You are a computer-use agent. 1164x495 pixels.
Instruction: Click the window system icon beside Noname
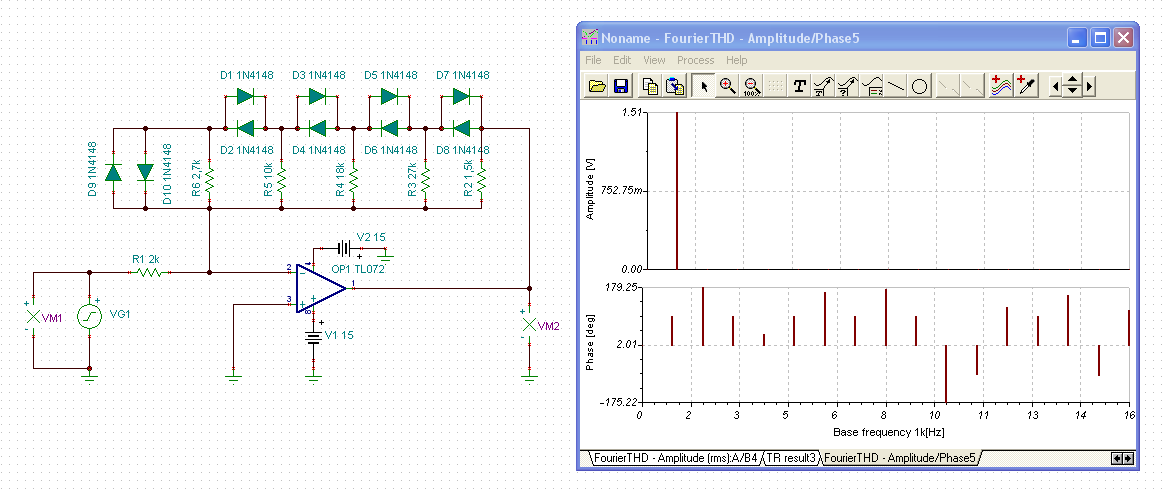pos(589,38)
